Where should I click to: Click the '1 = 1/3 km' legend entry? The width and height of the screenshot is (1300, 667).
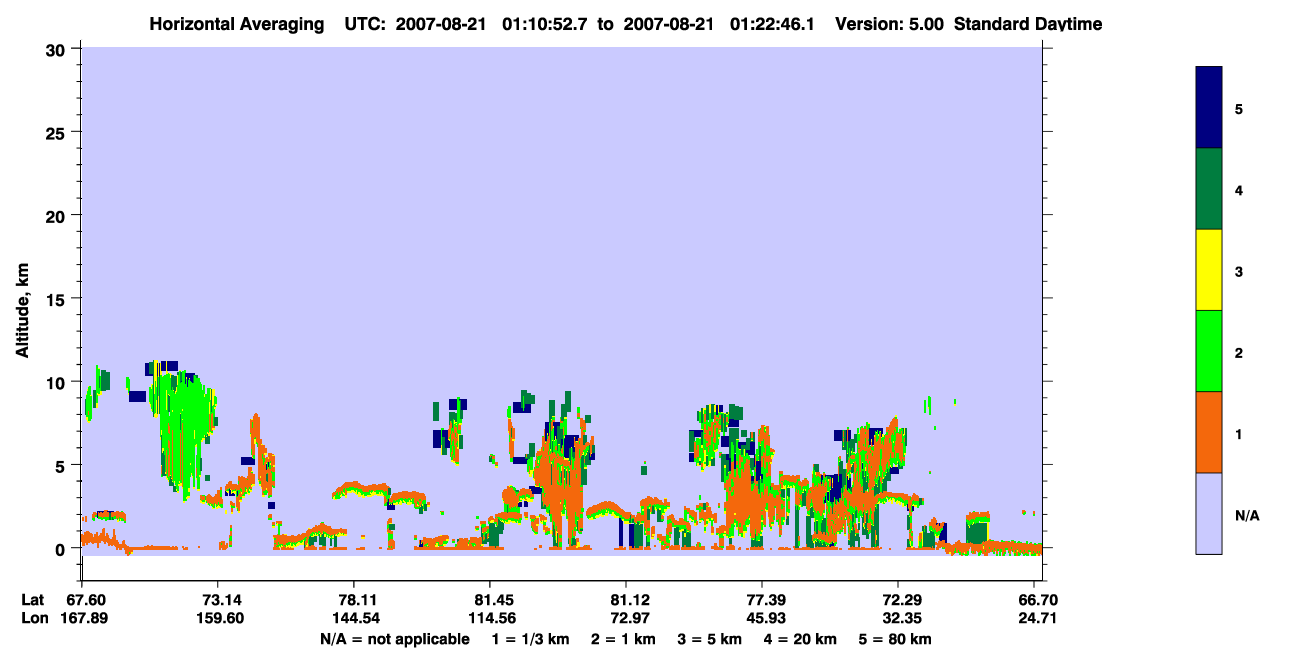[533, 639]
